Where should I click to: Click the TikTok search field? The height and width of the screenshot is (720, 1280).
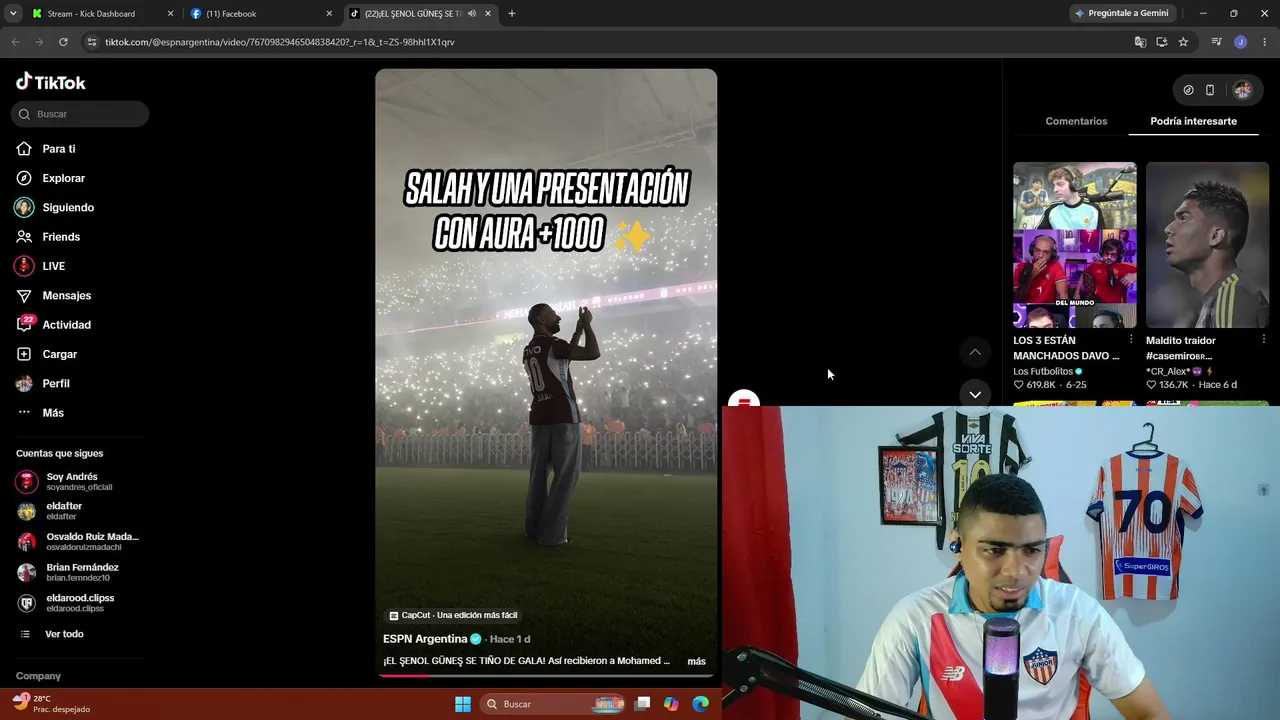tap(80, 114)
